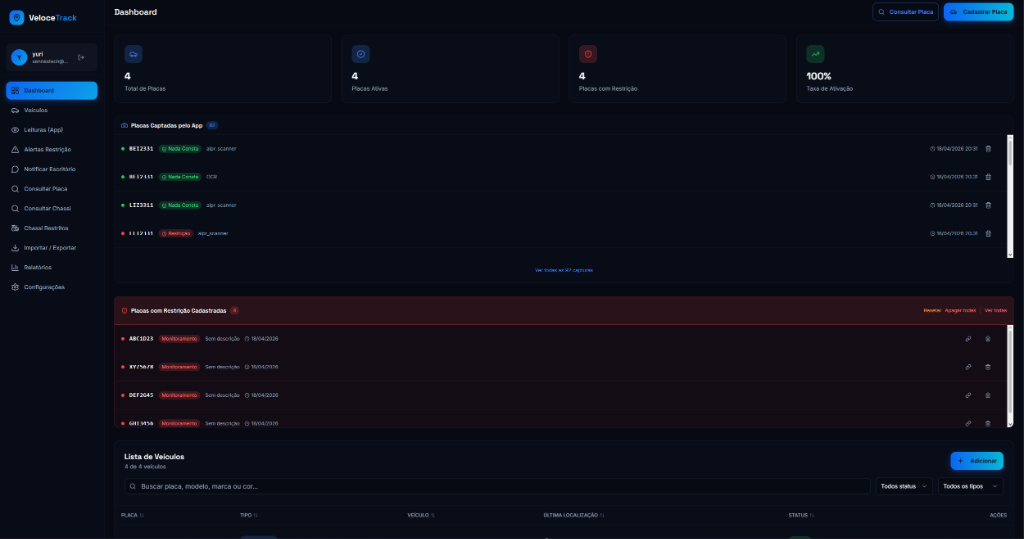Focus the Buscar placa, modelo search field
Screen dimensions: 1024x539
(497, 487)
